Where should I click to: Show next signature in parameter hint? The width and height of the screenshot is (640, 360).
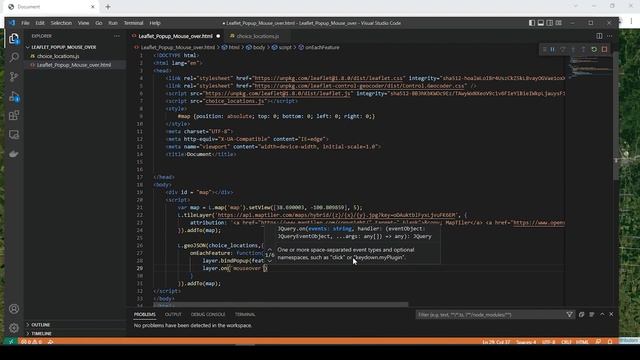269,261
